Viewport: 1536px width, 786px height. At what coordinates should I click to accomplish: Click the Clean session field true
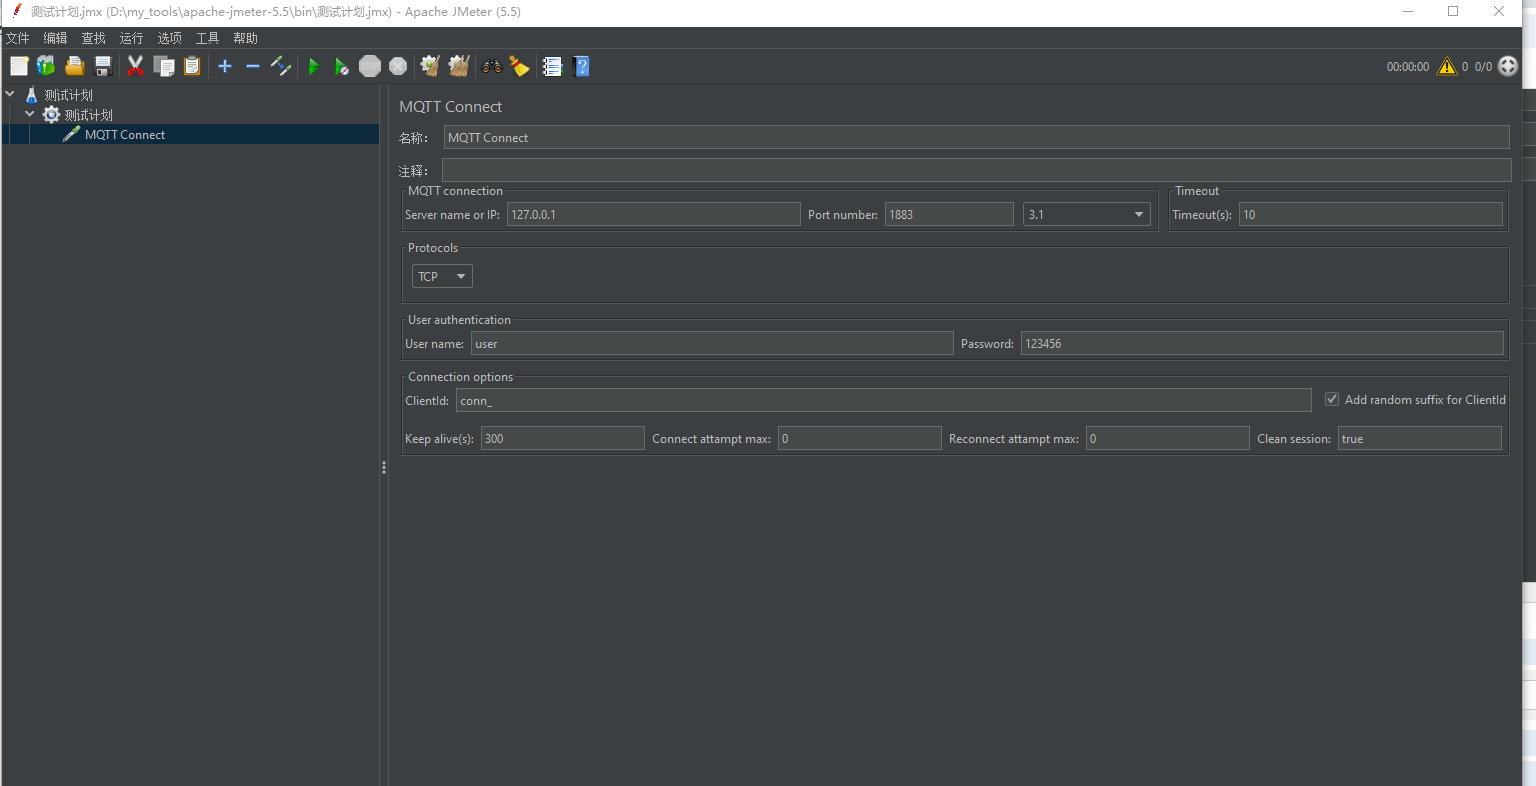1420,438
